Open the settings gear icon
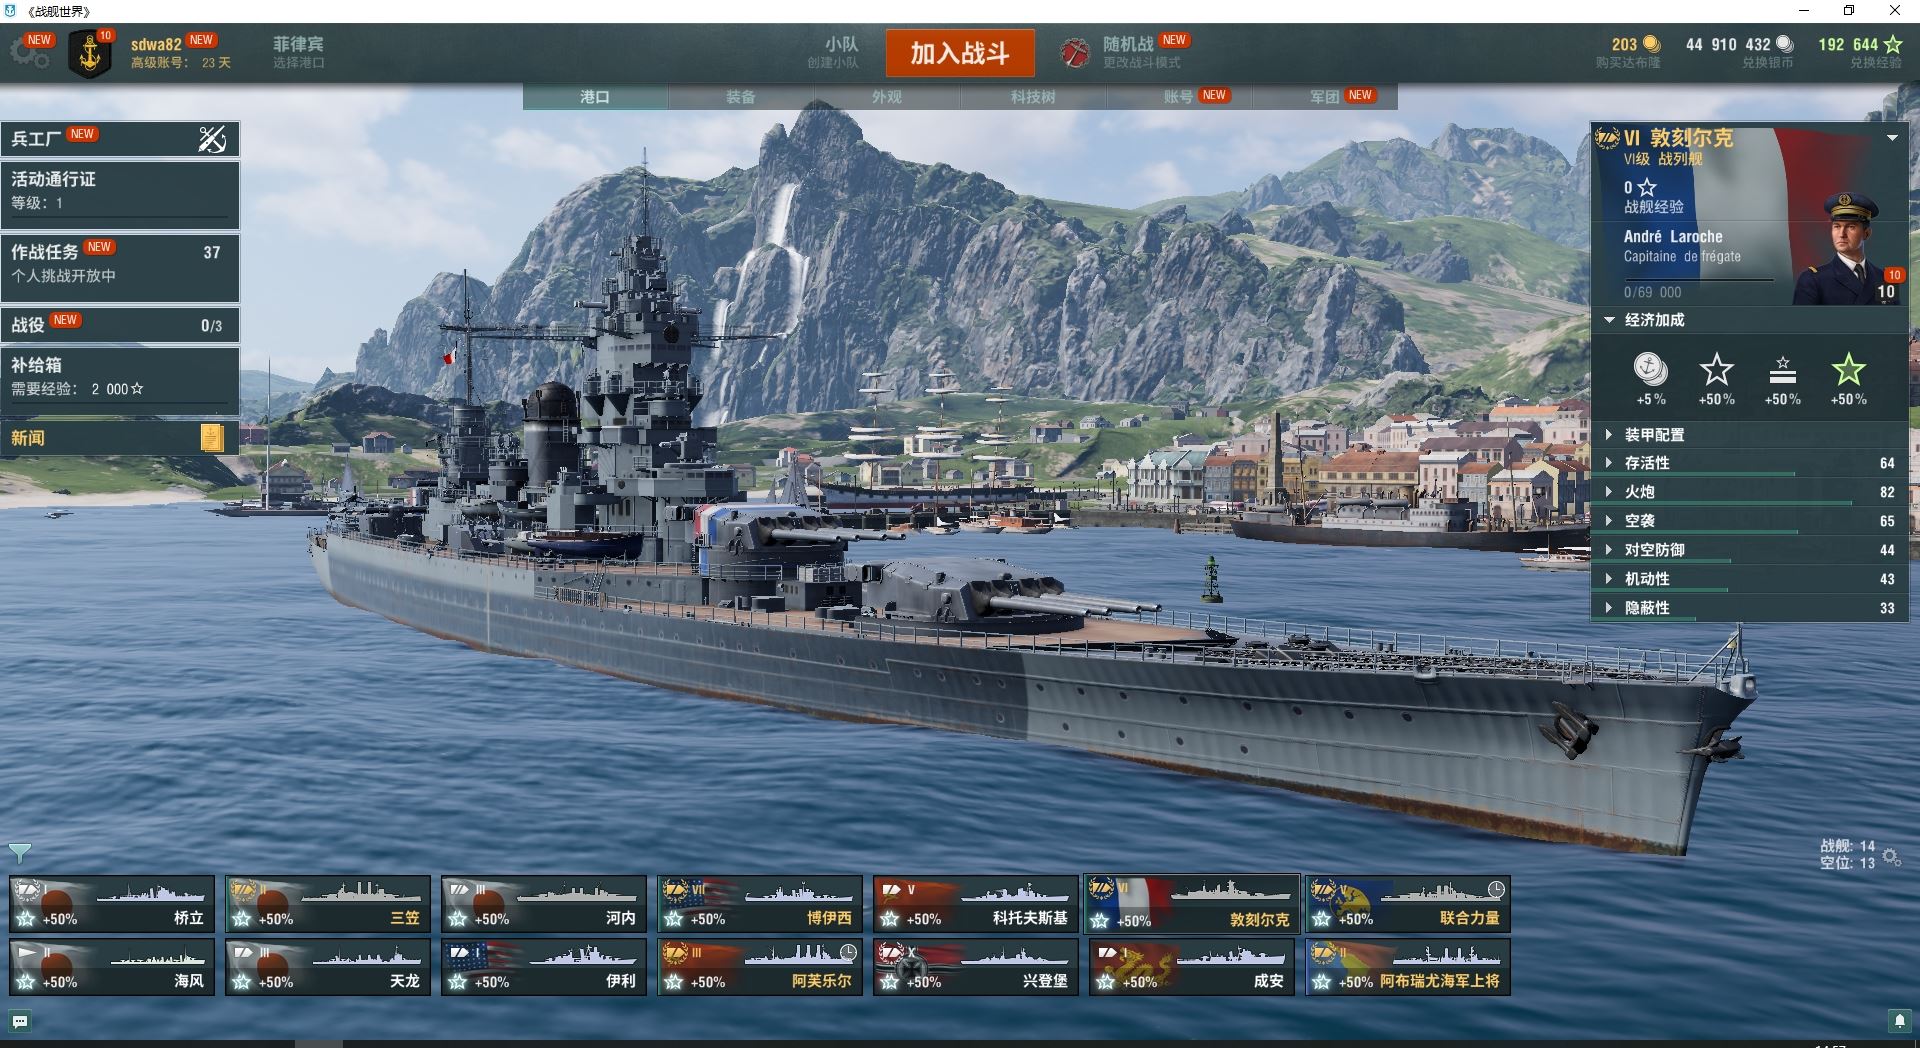 click(29, 53)
